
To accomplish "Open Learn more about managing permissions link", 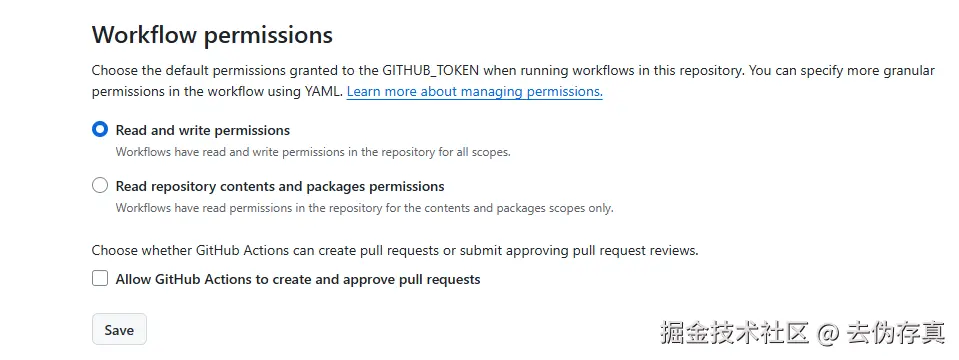I will point(475,92).
